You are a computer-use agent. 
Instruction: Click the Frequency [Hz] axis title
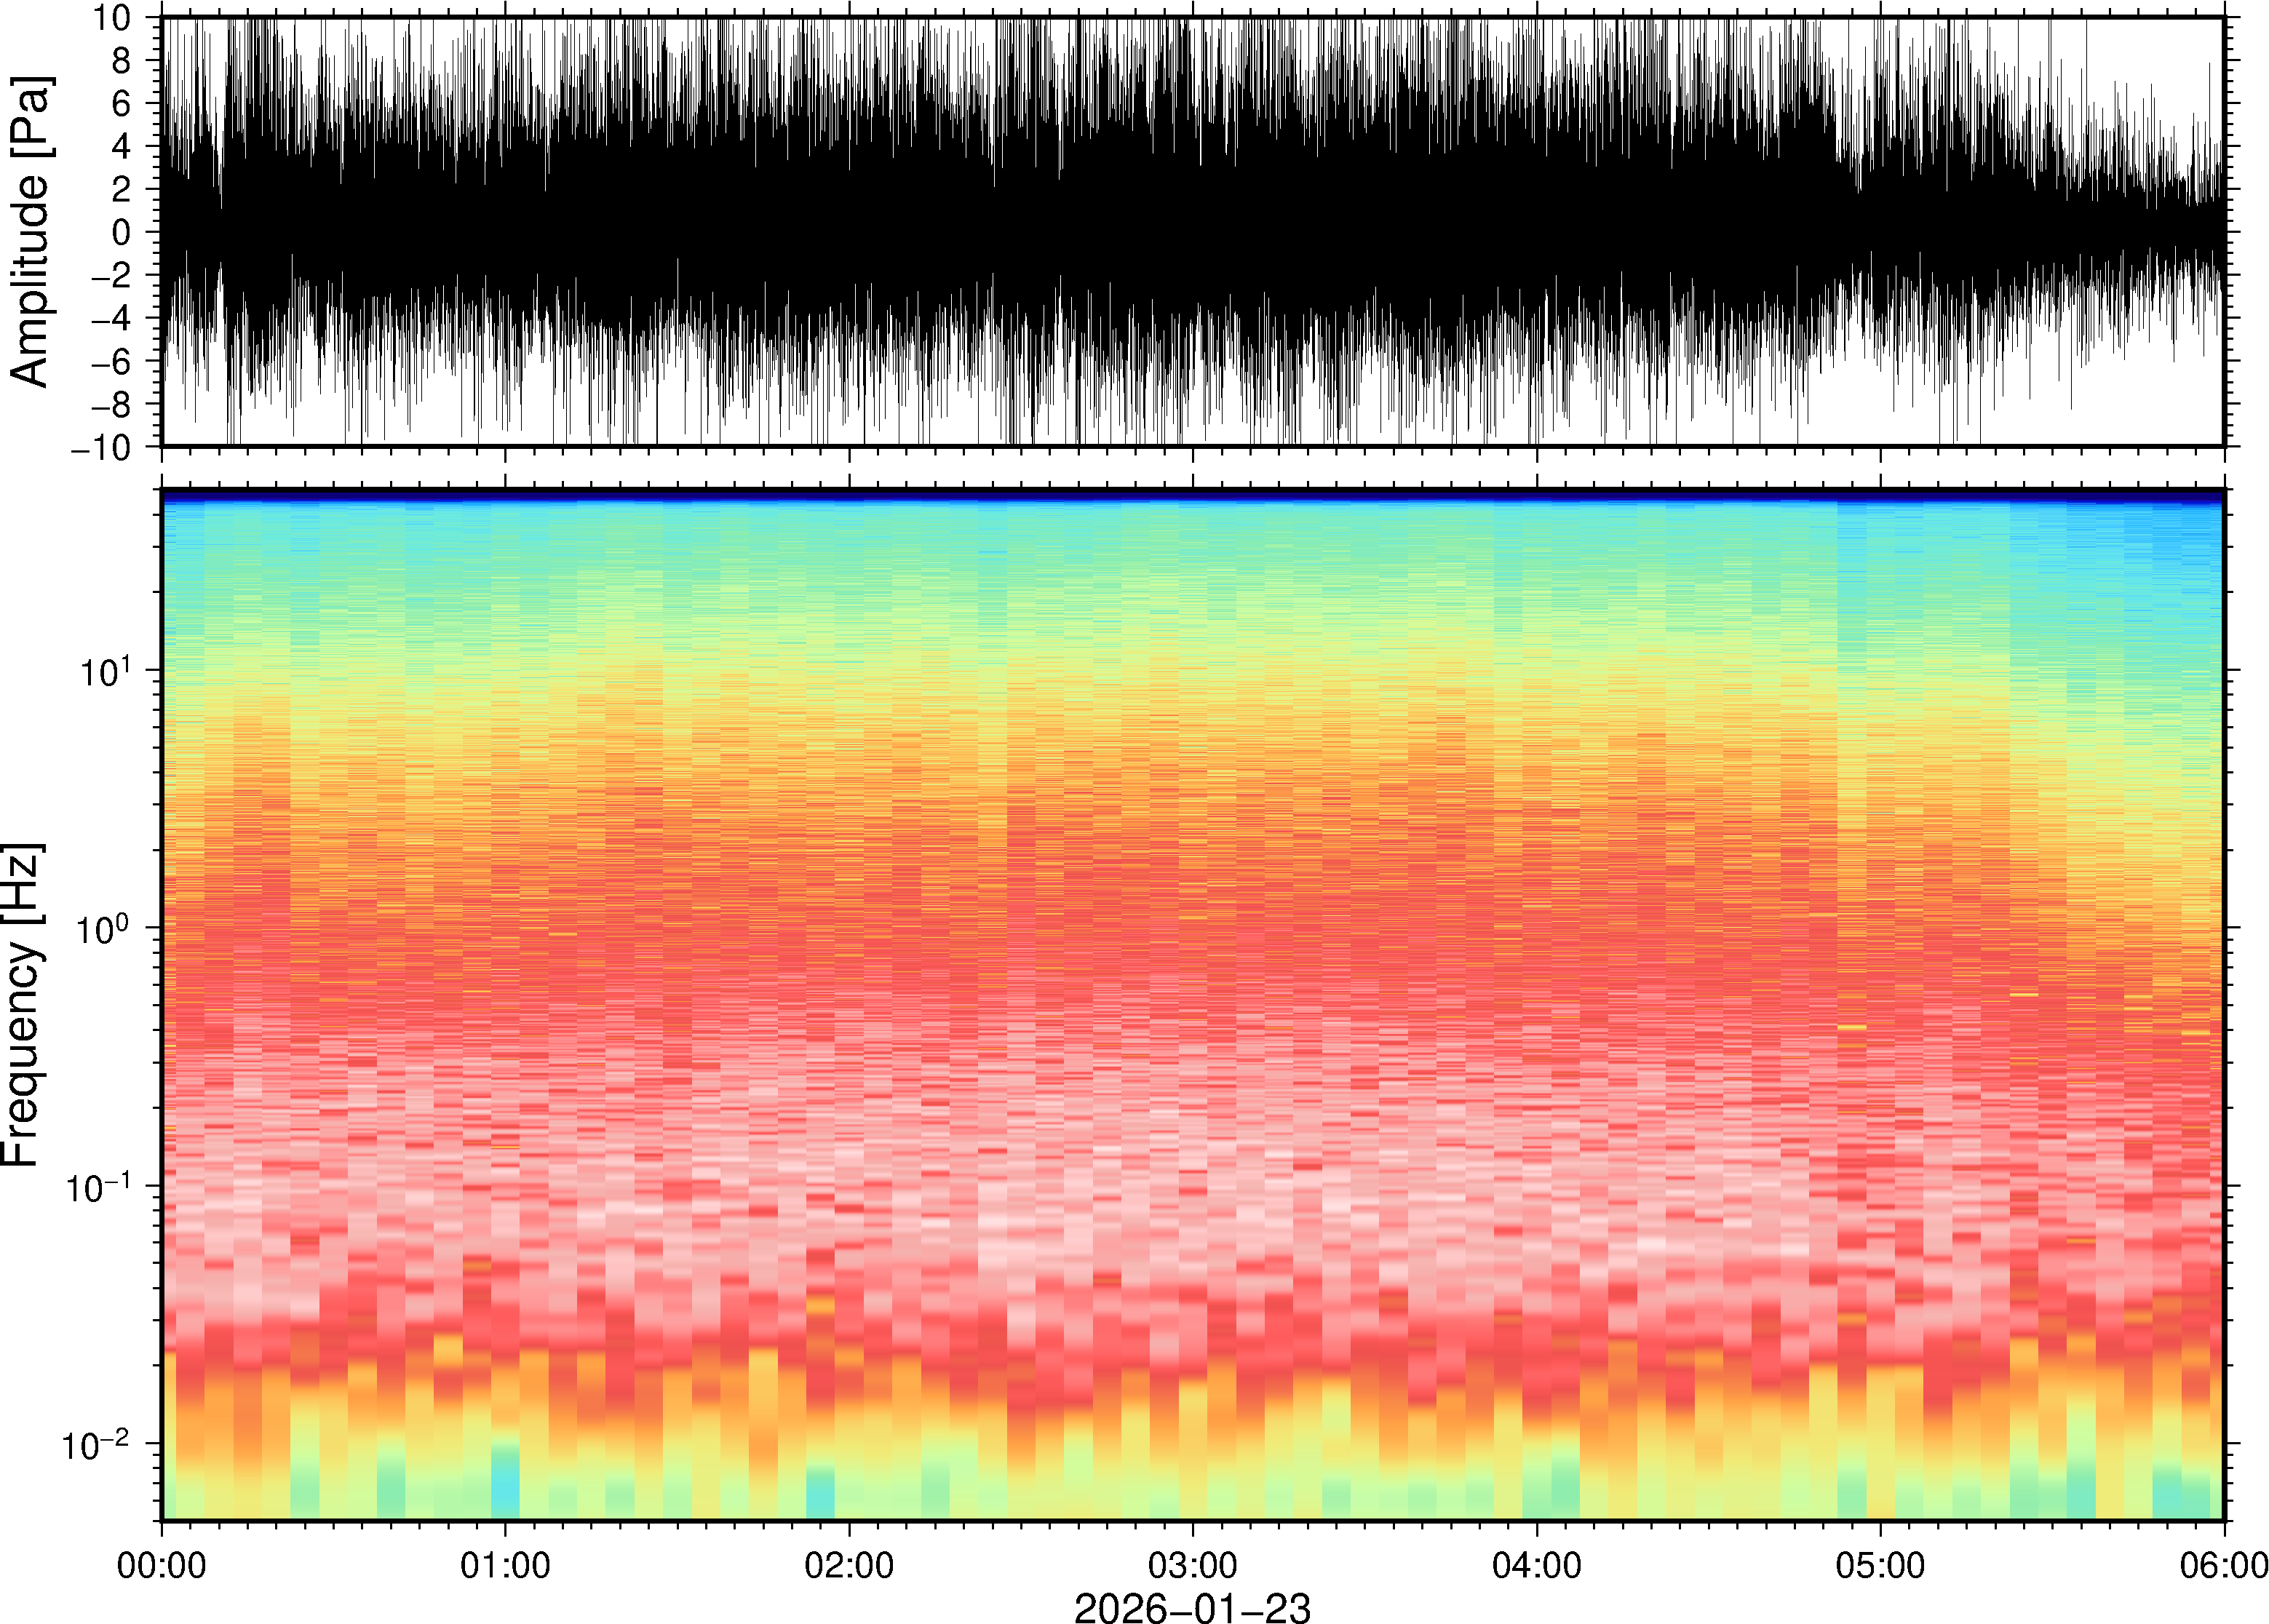[22, 1005]
